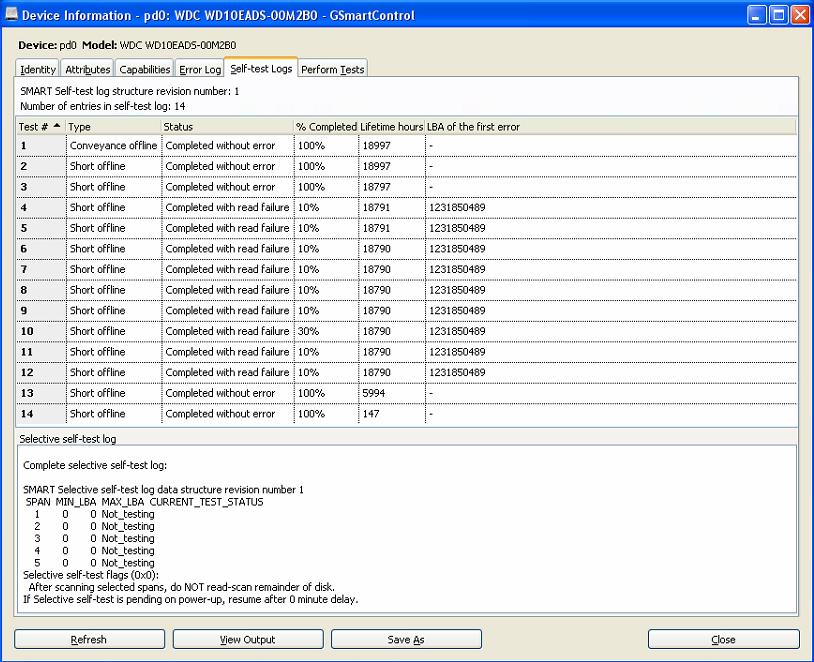This screenshot has height=662, width=814.
Task: Close the window with the title bar X
Action: pos(799,15)
